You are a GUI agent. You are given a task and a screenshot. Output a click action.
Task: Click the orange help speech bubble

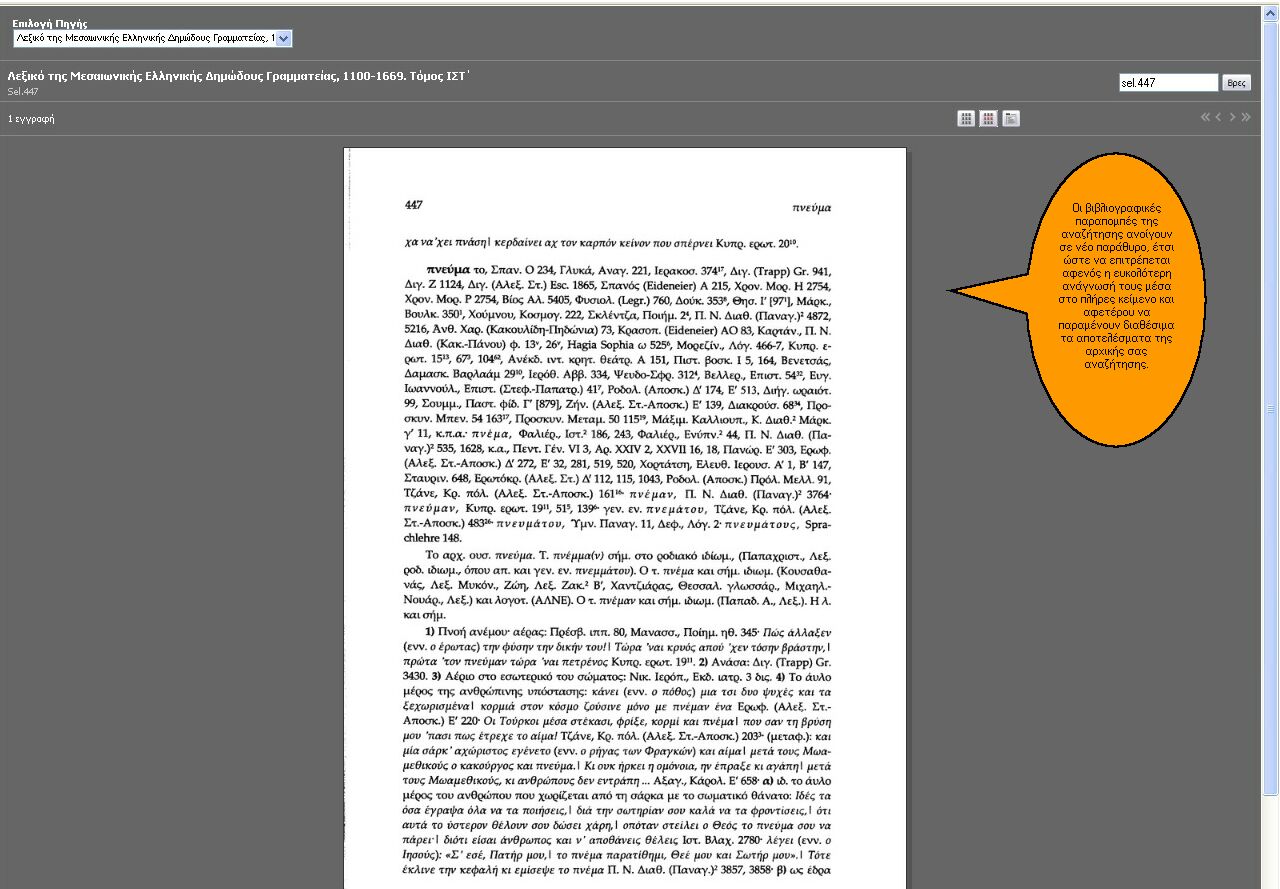[x=1110, y=290]
